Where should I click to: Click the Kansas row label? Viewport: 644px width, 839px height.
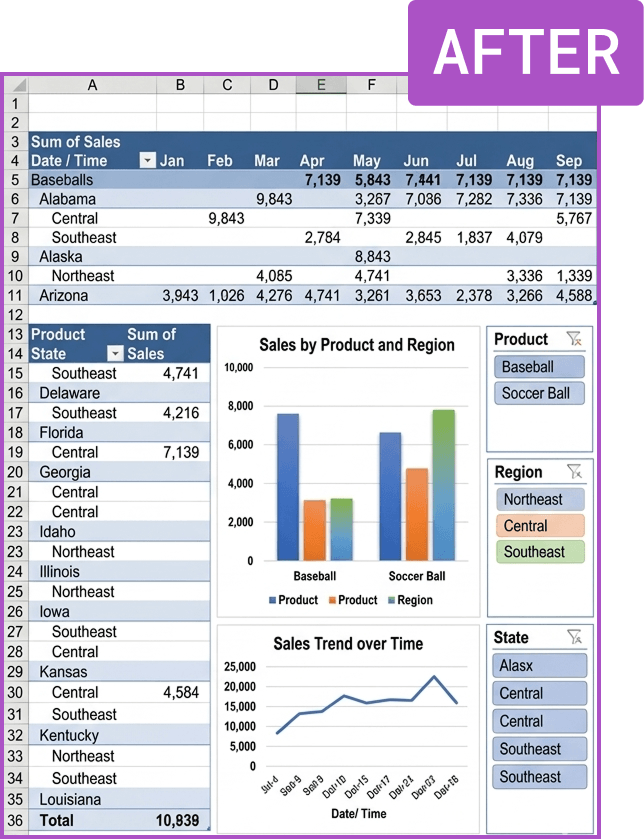point(63,672)
